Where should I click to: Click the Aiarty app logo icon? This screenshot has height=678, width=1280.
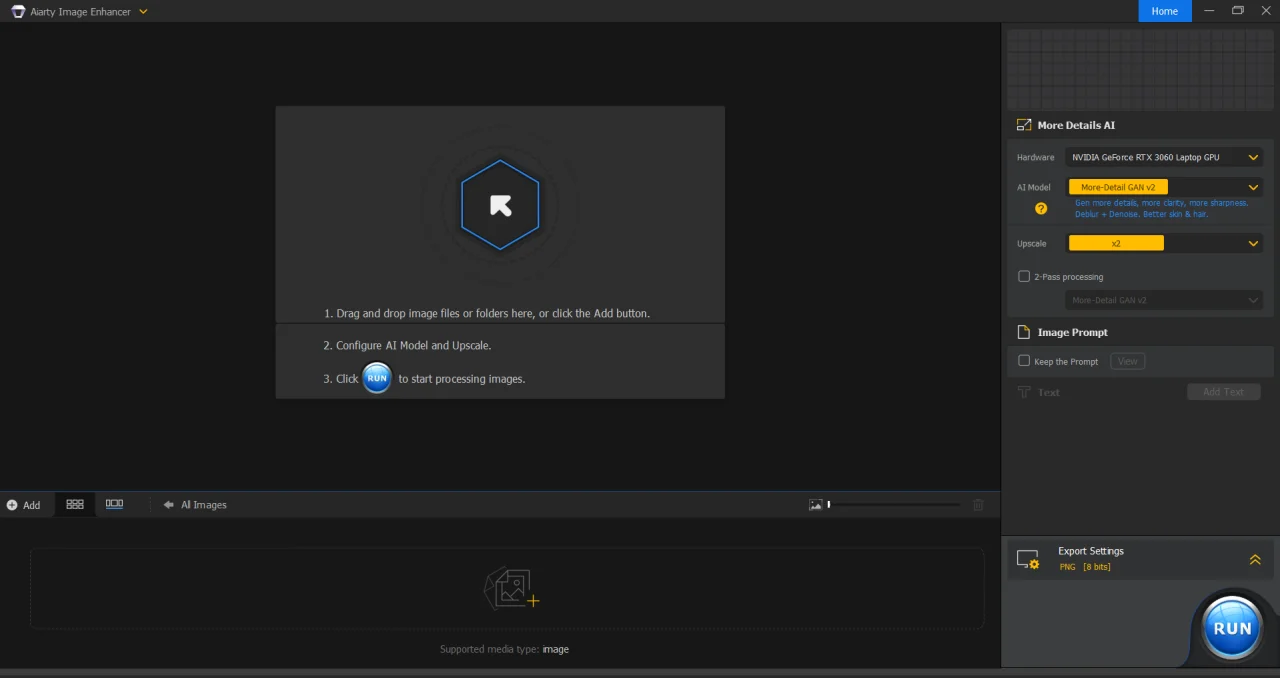click(18, 11)
